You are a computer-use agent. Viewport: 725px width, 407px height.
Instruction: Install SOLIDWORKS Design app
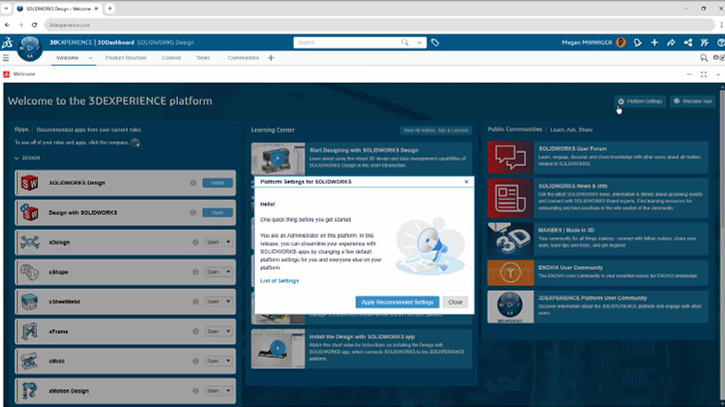[217, 183]
